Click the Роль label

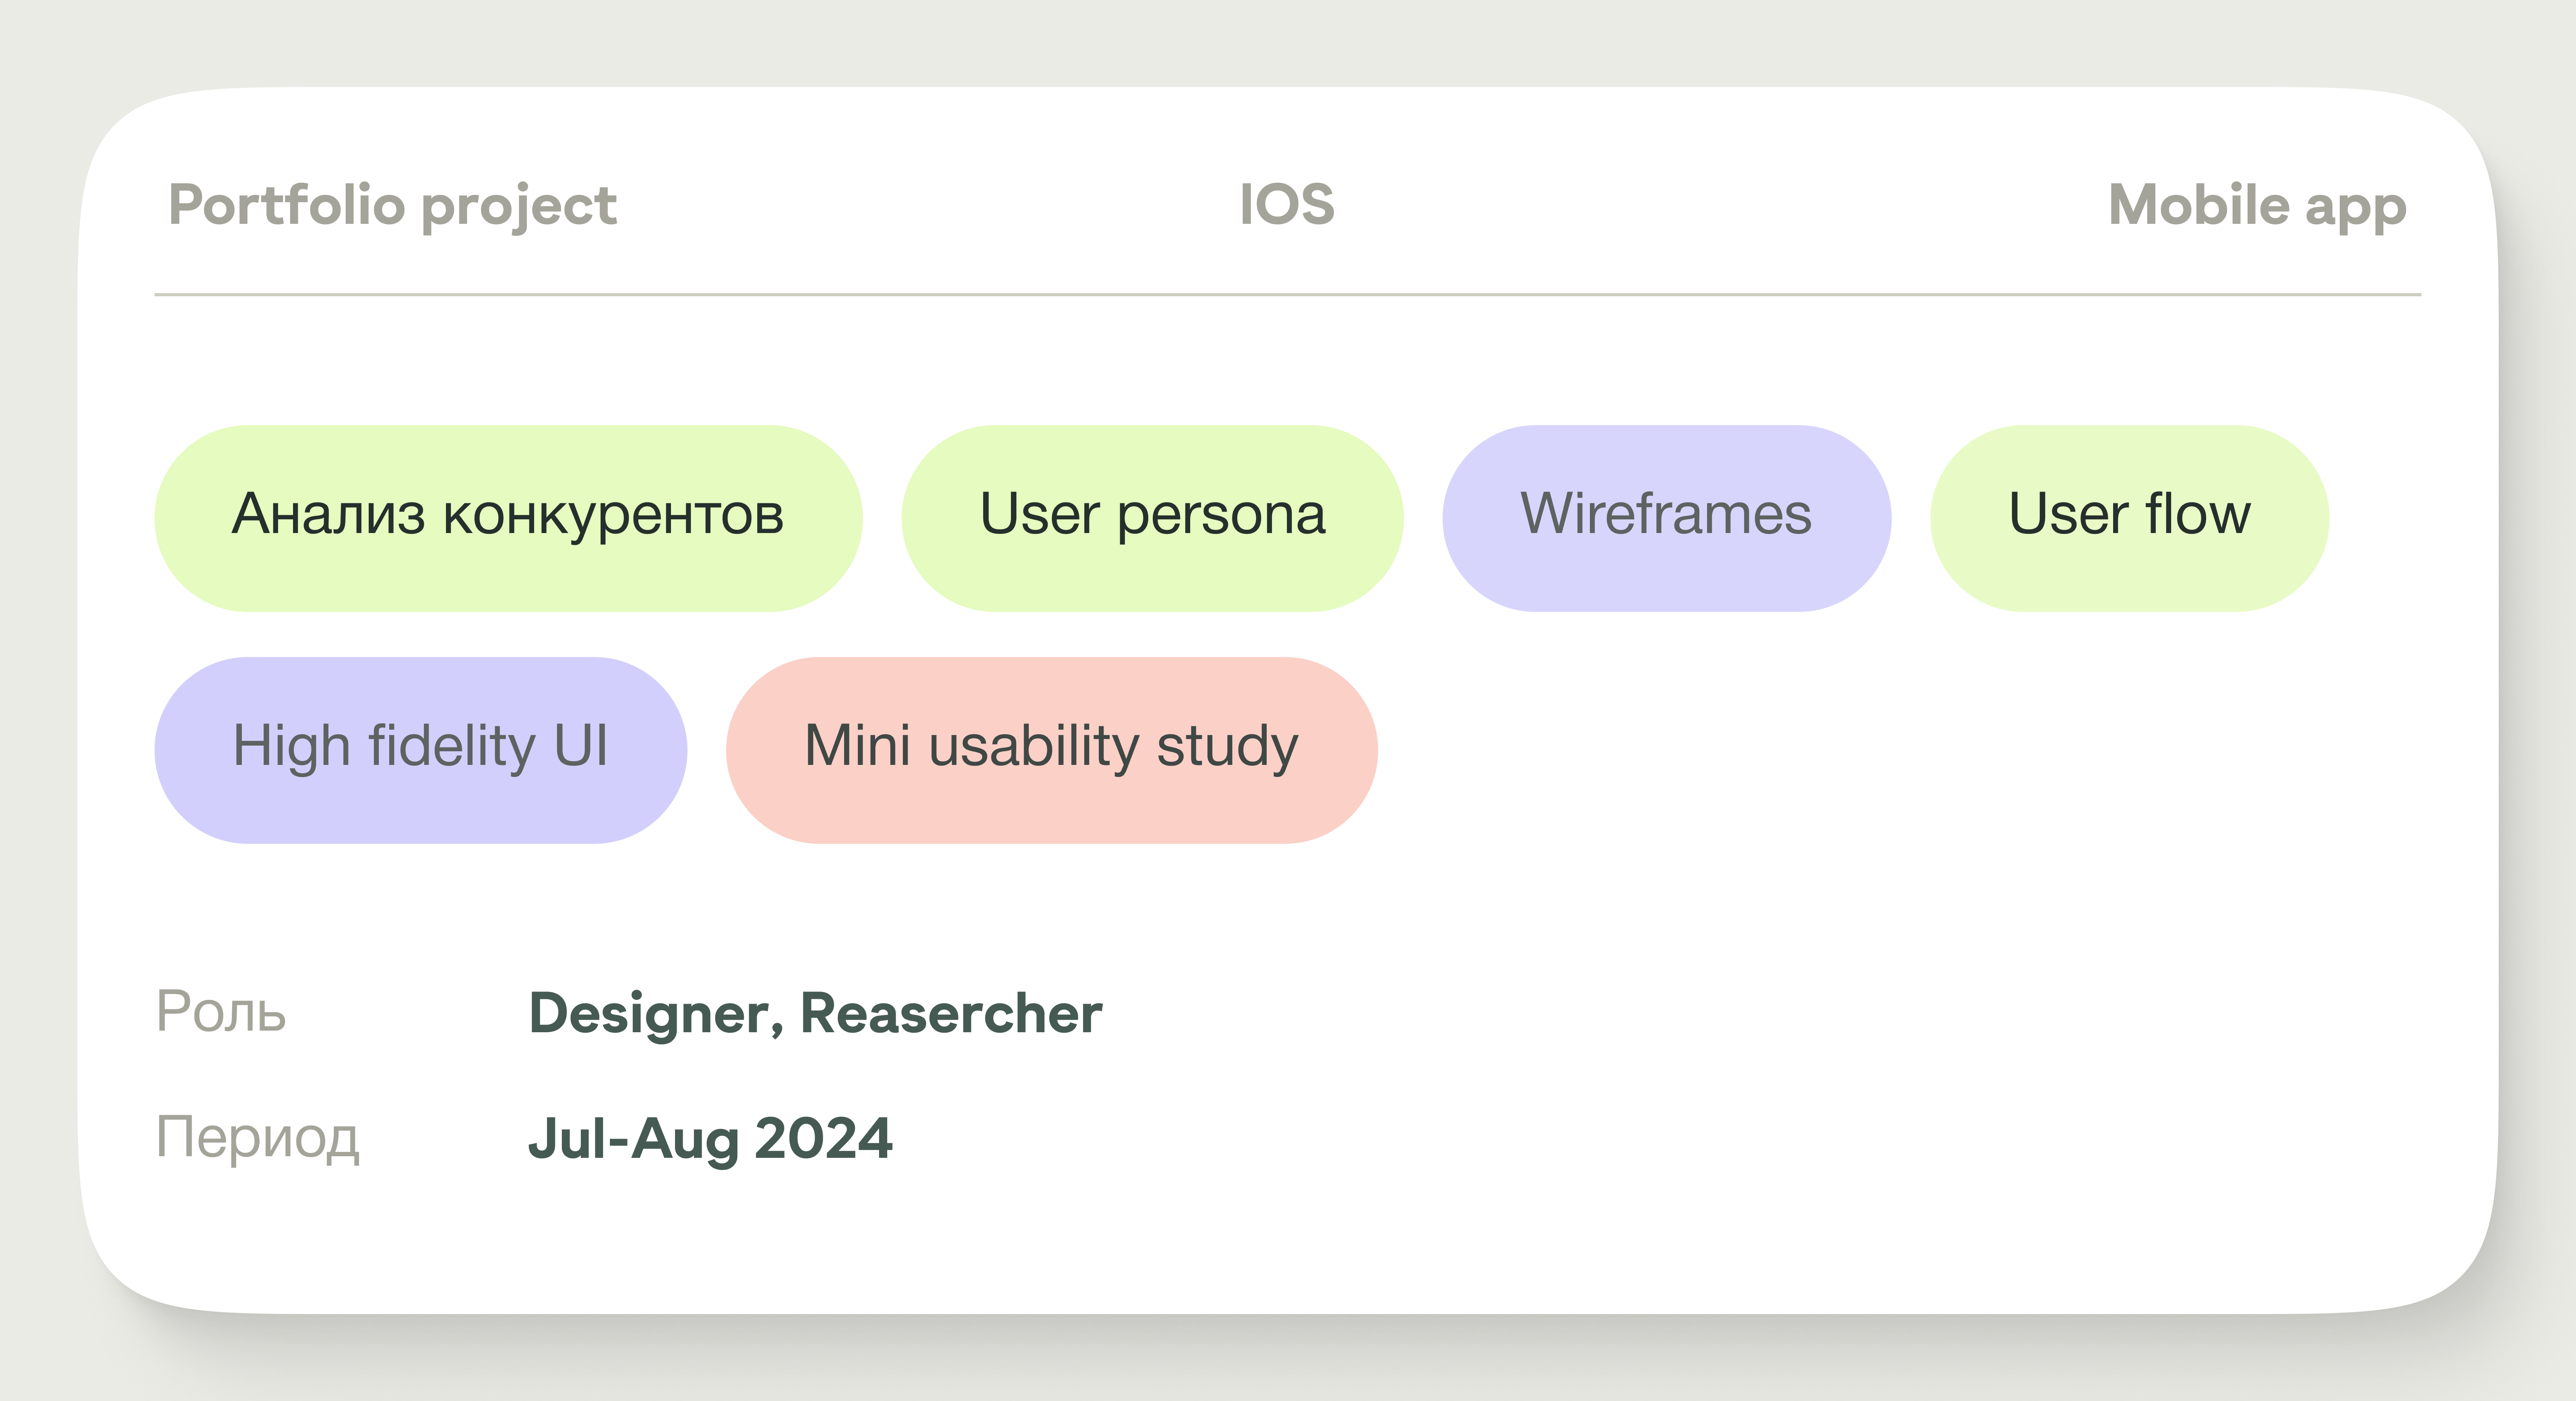[221, 1012]
